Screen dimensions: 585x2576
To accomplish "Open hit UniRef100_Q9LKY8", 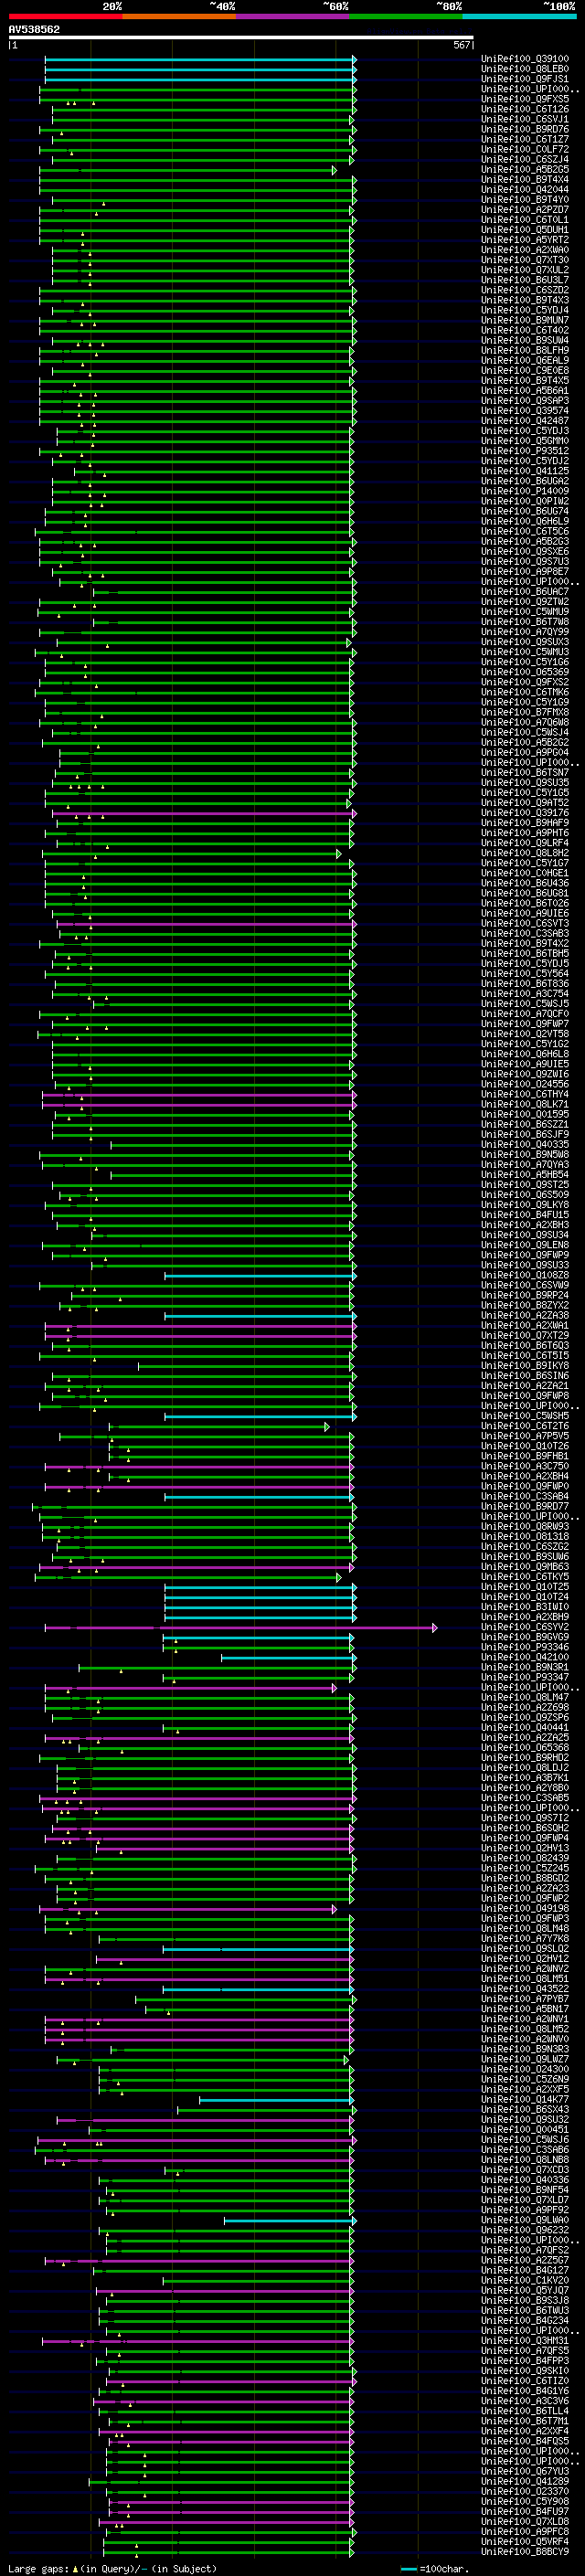I will point(525,1205).
